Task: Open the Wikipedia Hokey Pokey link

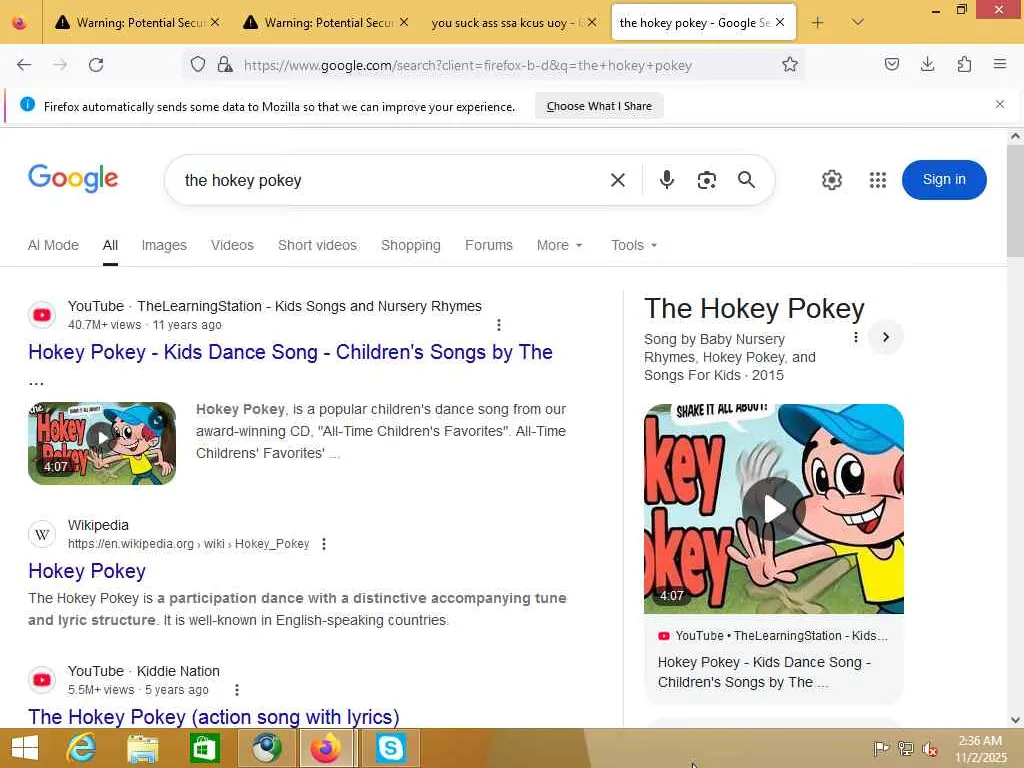Action: click(87, 571)
